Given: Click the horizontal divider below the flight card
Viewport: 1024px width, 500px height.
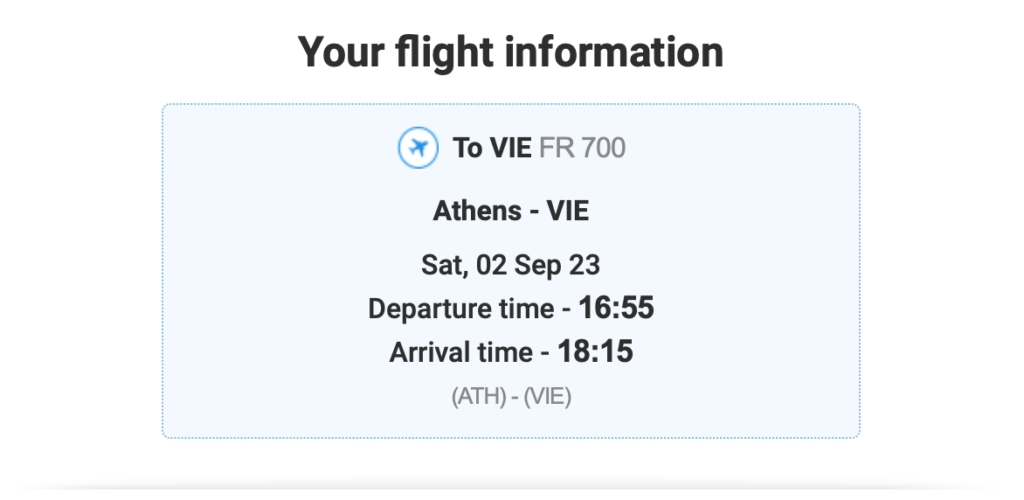Looking at the screenshot, I should [x=512, y=489].
